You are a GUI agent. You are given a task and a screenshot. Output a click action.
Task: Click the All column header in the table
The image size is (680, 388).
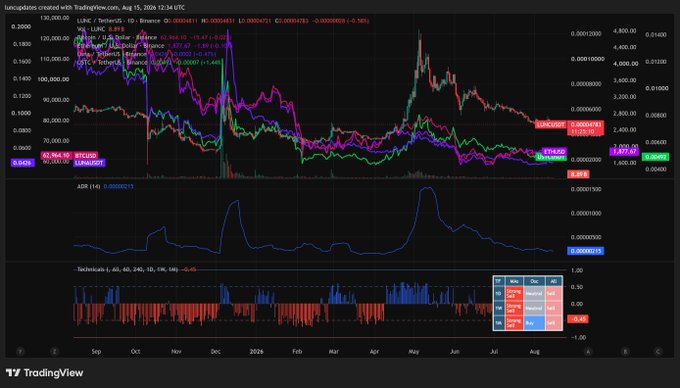[x=553, y=281]
